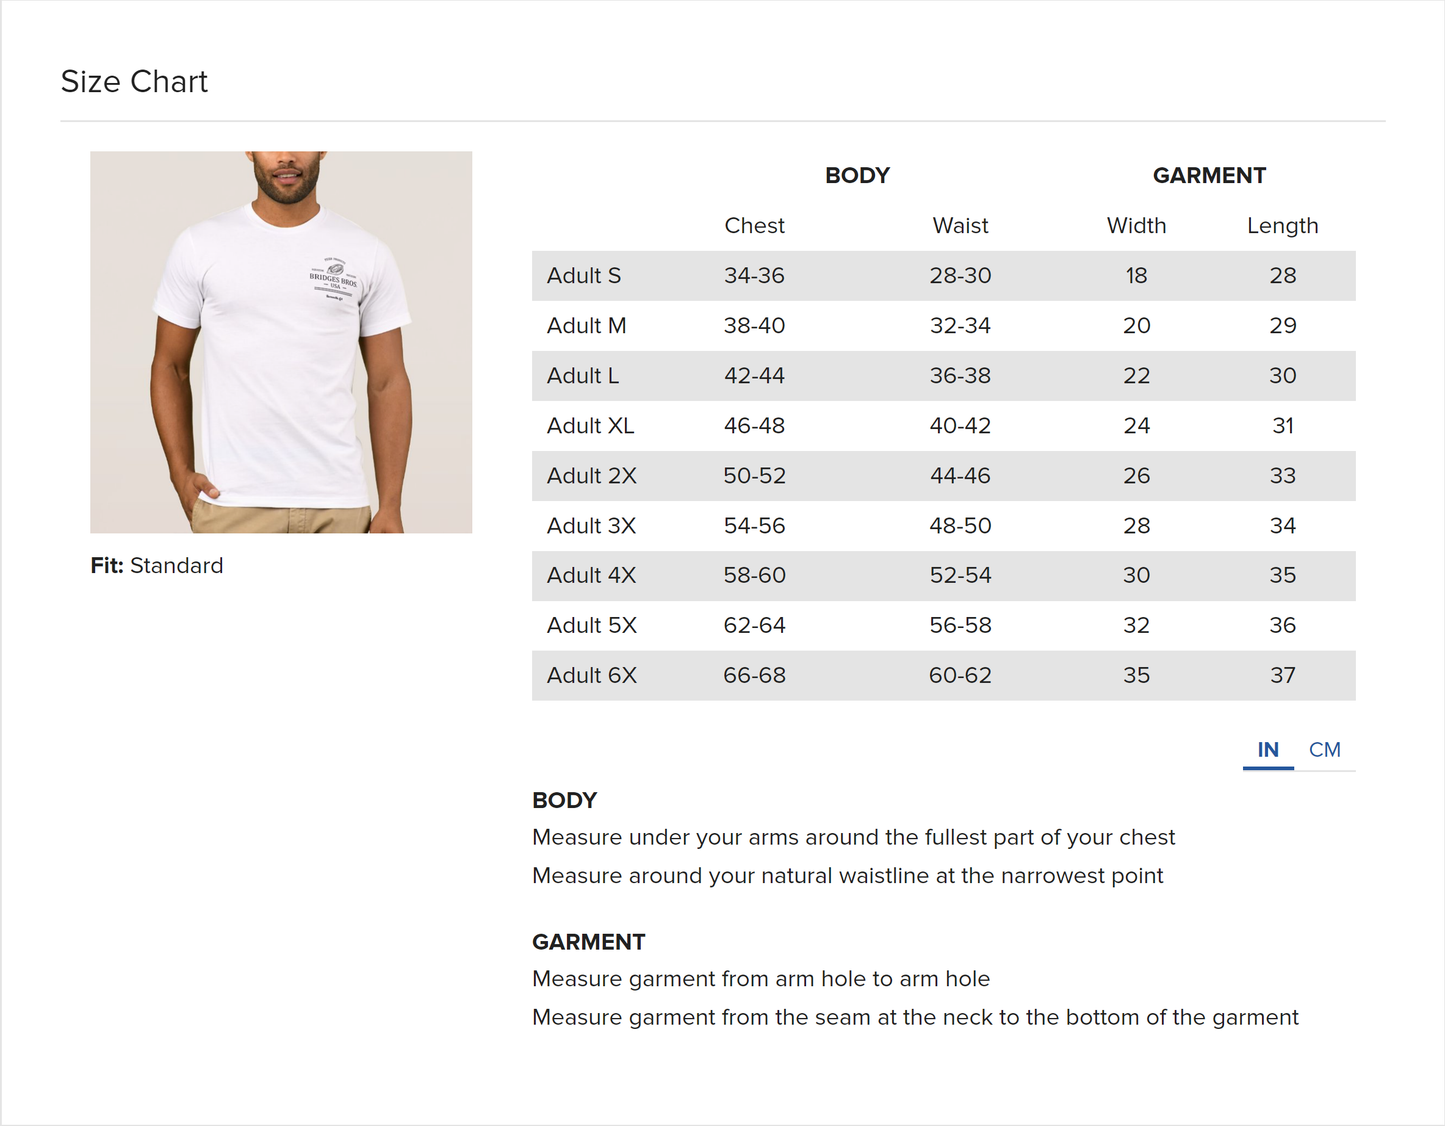Select the Width column header
The image size is (1445, 1126).
click(1136, 226)
